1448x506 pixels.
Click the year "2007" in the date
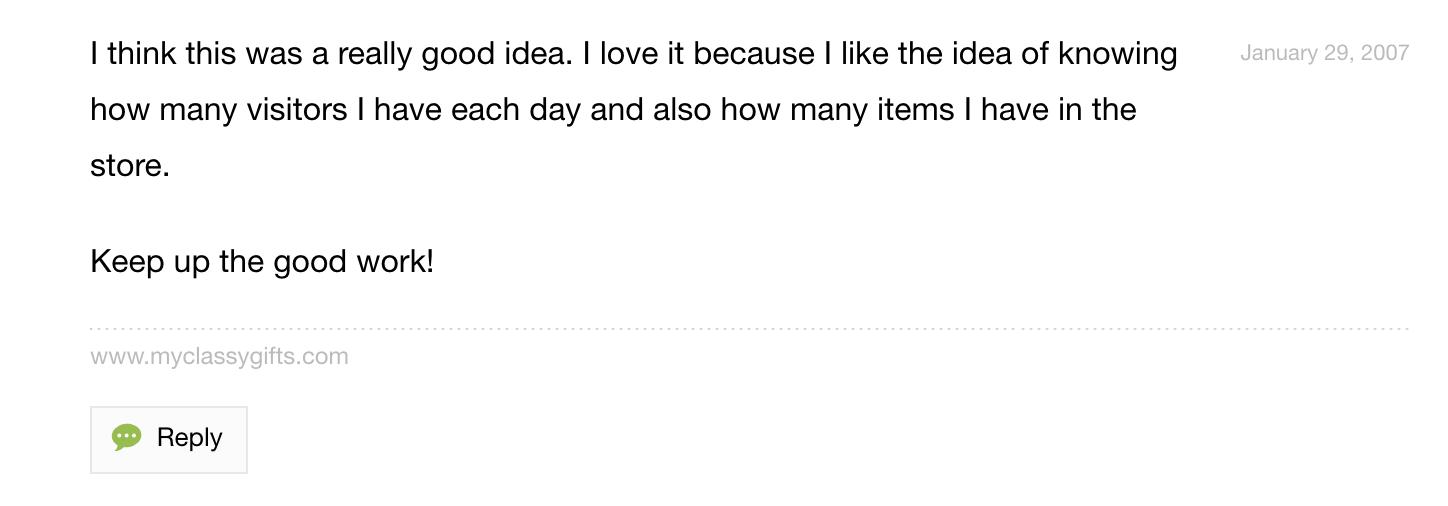pyautogui.click(x=1384, y=53)
